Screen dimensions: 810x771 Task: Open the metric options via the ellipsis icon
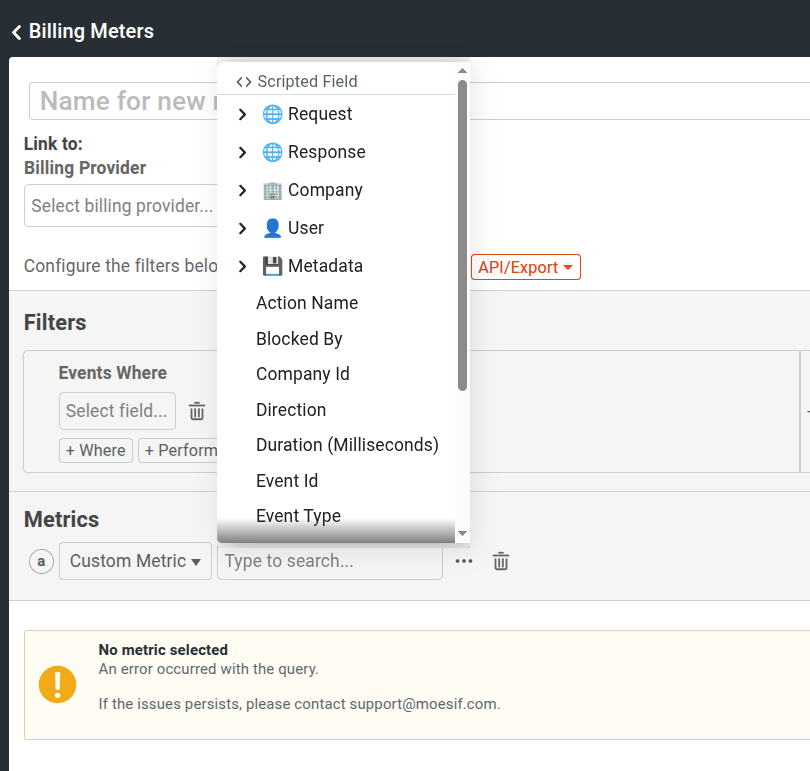(x=463, y=561)
